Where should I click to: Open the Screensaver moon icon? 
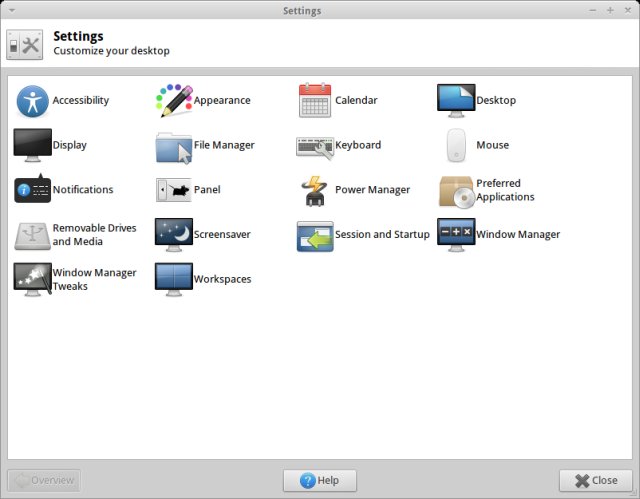click(x=174, y=235)
